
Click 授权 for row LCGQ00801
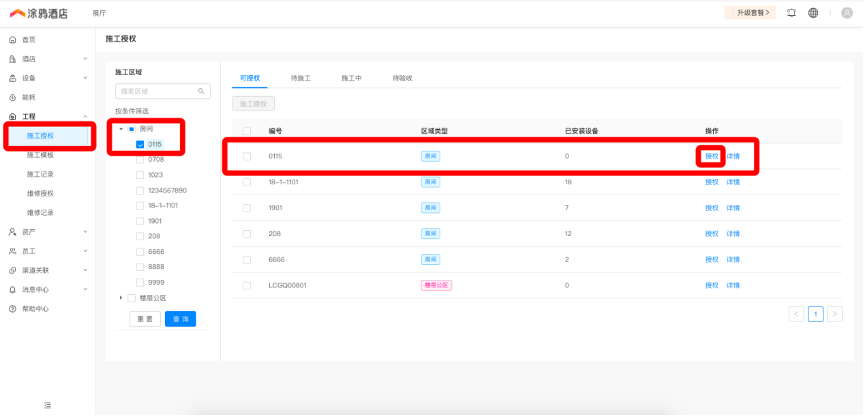coord(712,285)
